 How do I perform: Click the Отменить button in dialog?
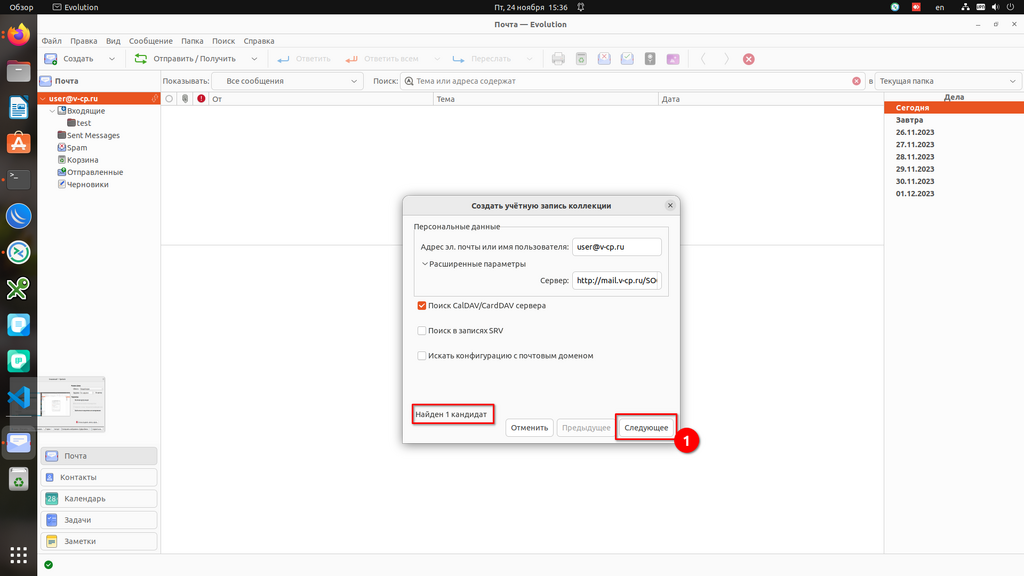tap(529, 427)
